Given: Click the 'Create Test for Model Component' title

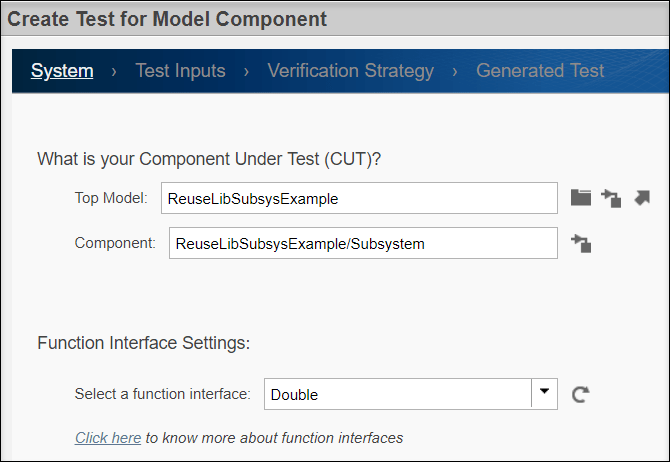Looking at the screenshot, I should point(167,18).
